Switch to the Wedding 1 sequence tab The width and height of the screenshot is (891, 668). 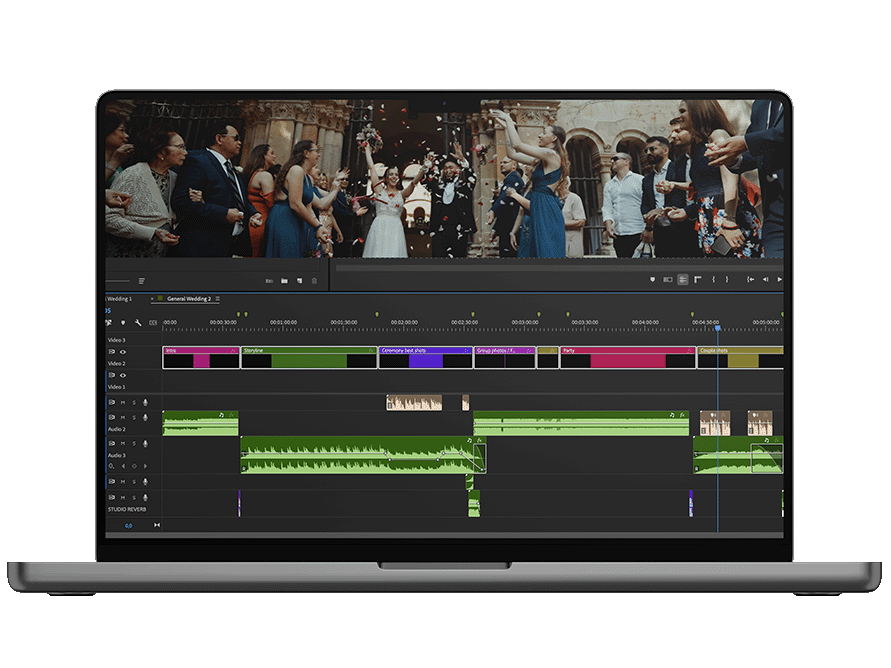point(119,299)
